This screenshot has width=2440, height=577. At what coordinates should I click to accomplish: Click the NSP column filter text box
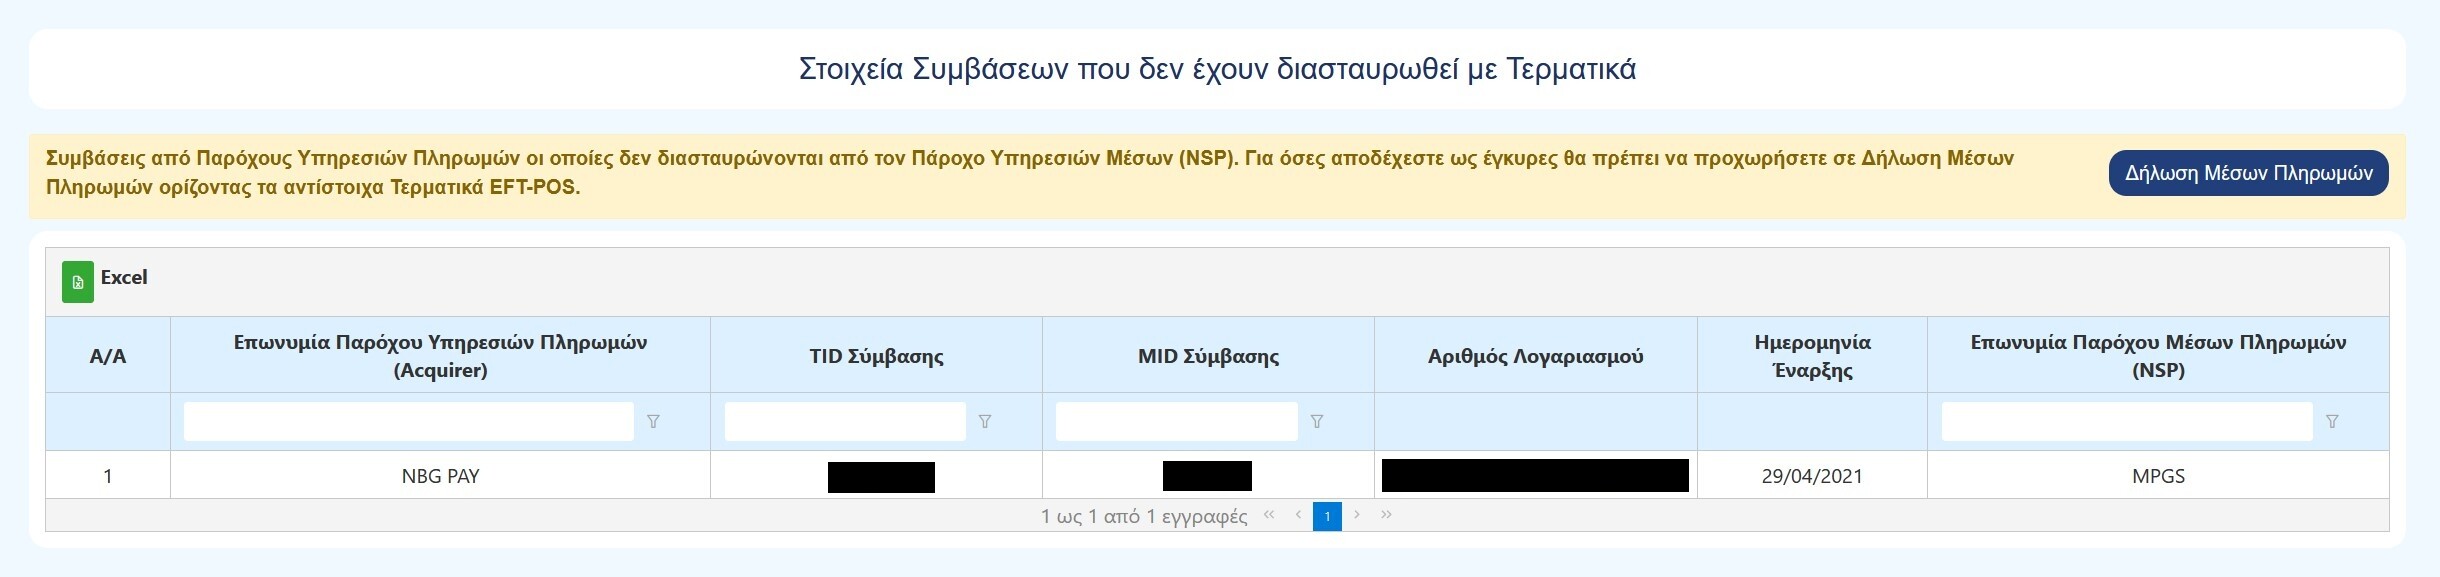2126,422
